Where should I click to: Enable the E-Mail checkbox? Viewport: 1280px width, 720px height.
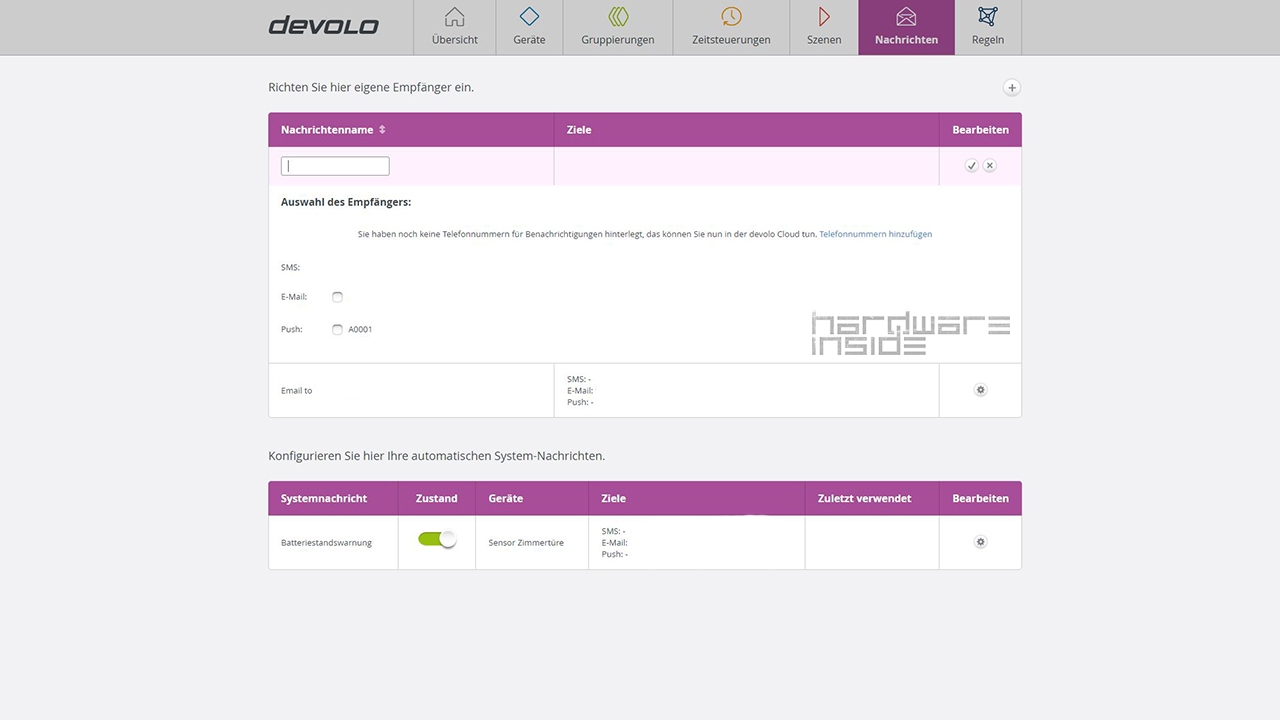[x=337, y=297]
